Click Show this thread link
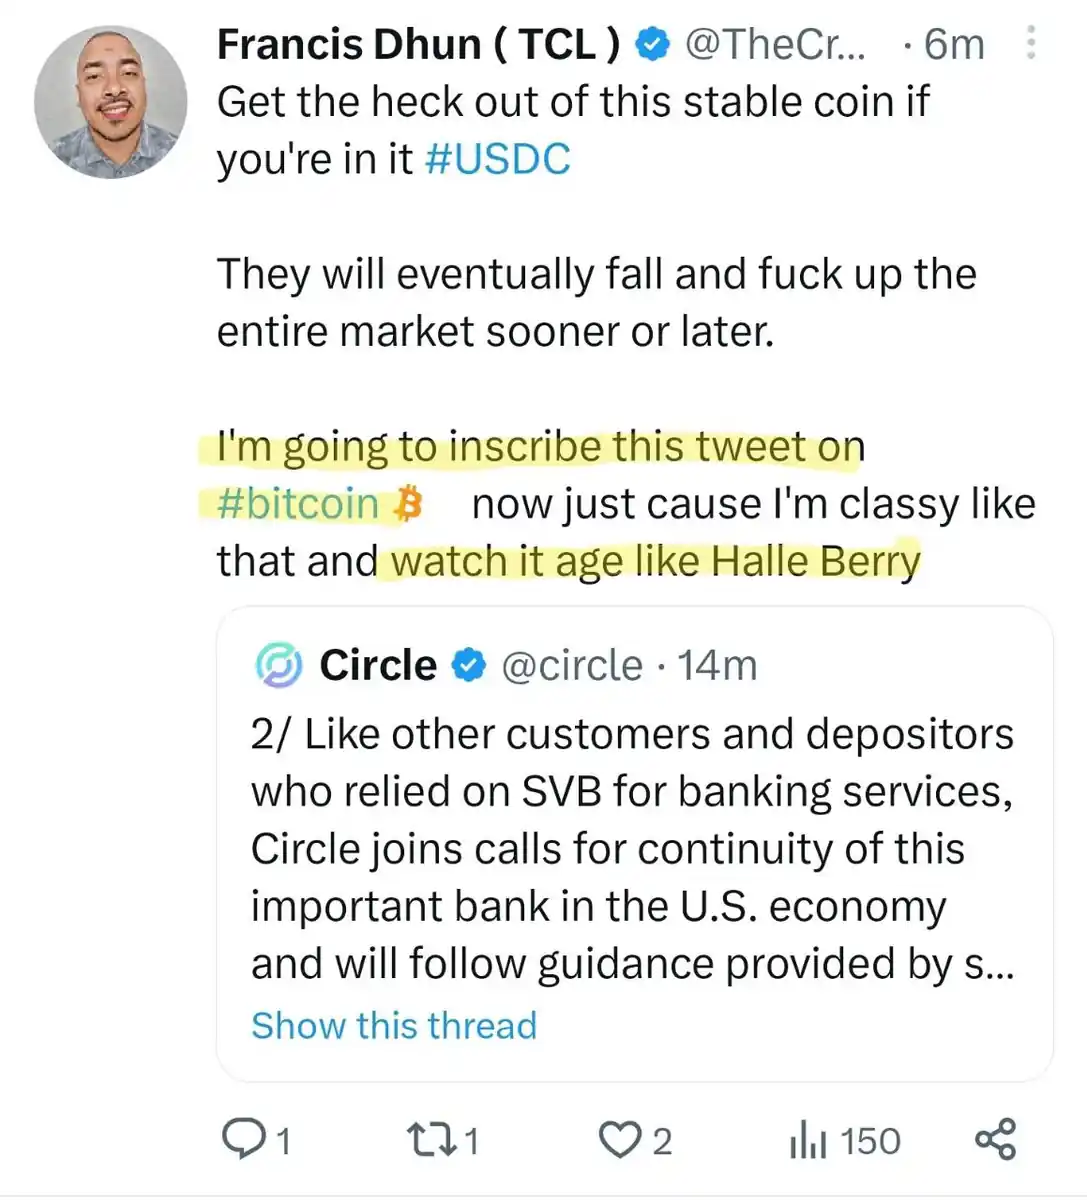The height and width of the screenshot is (1200, 1087). click(x=393, y=1025)
